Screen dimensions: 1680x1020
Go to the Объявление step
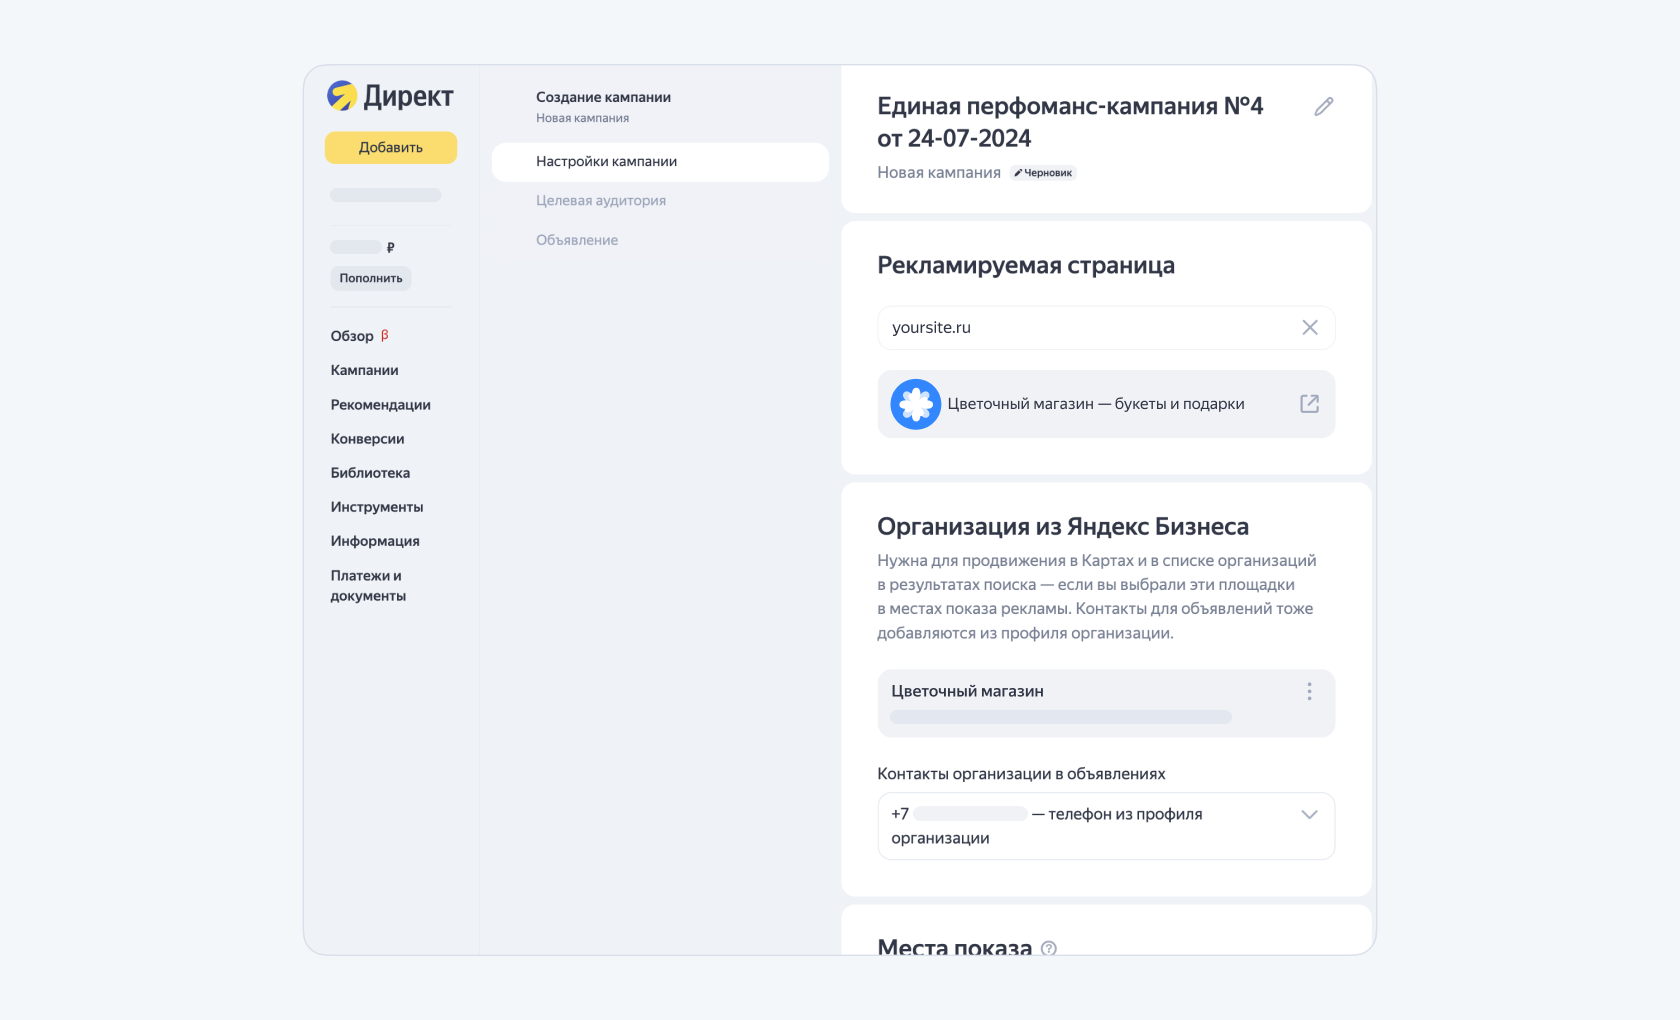[x=577, y=240]
